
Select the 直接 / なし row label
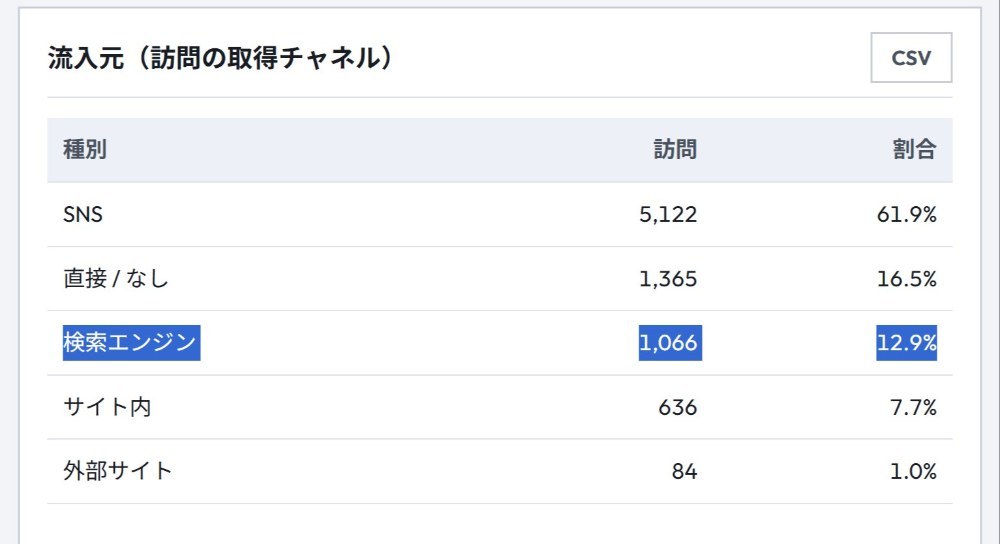point(116,279)
